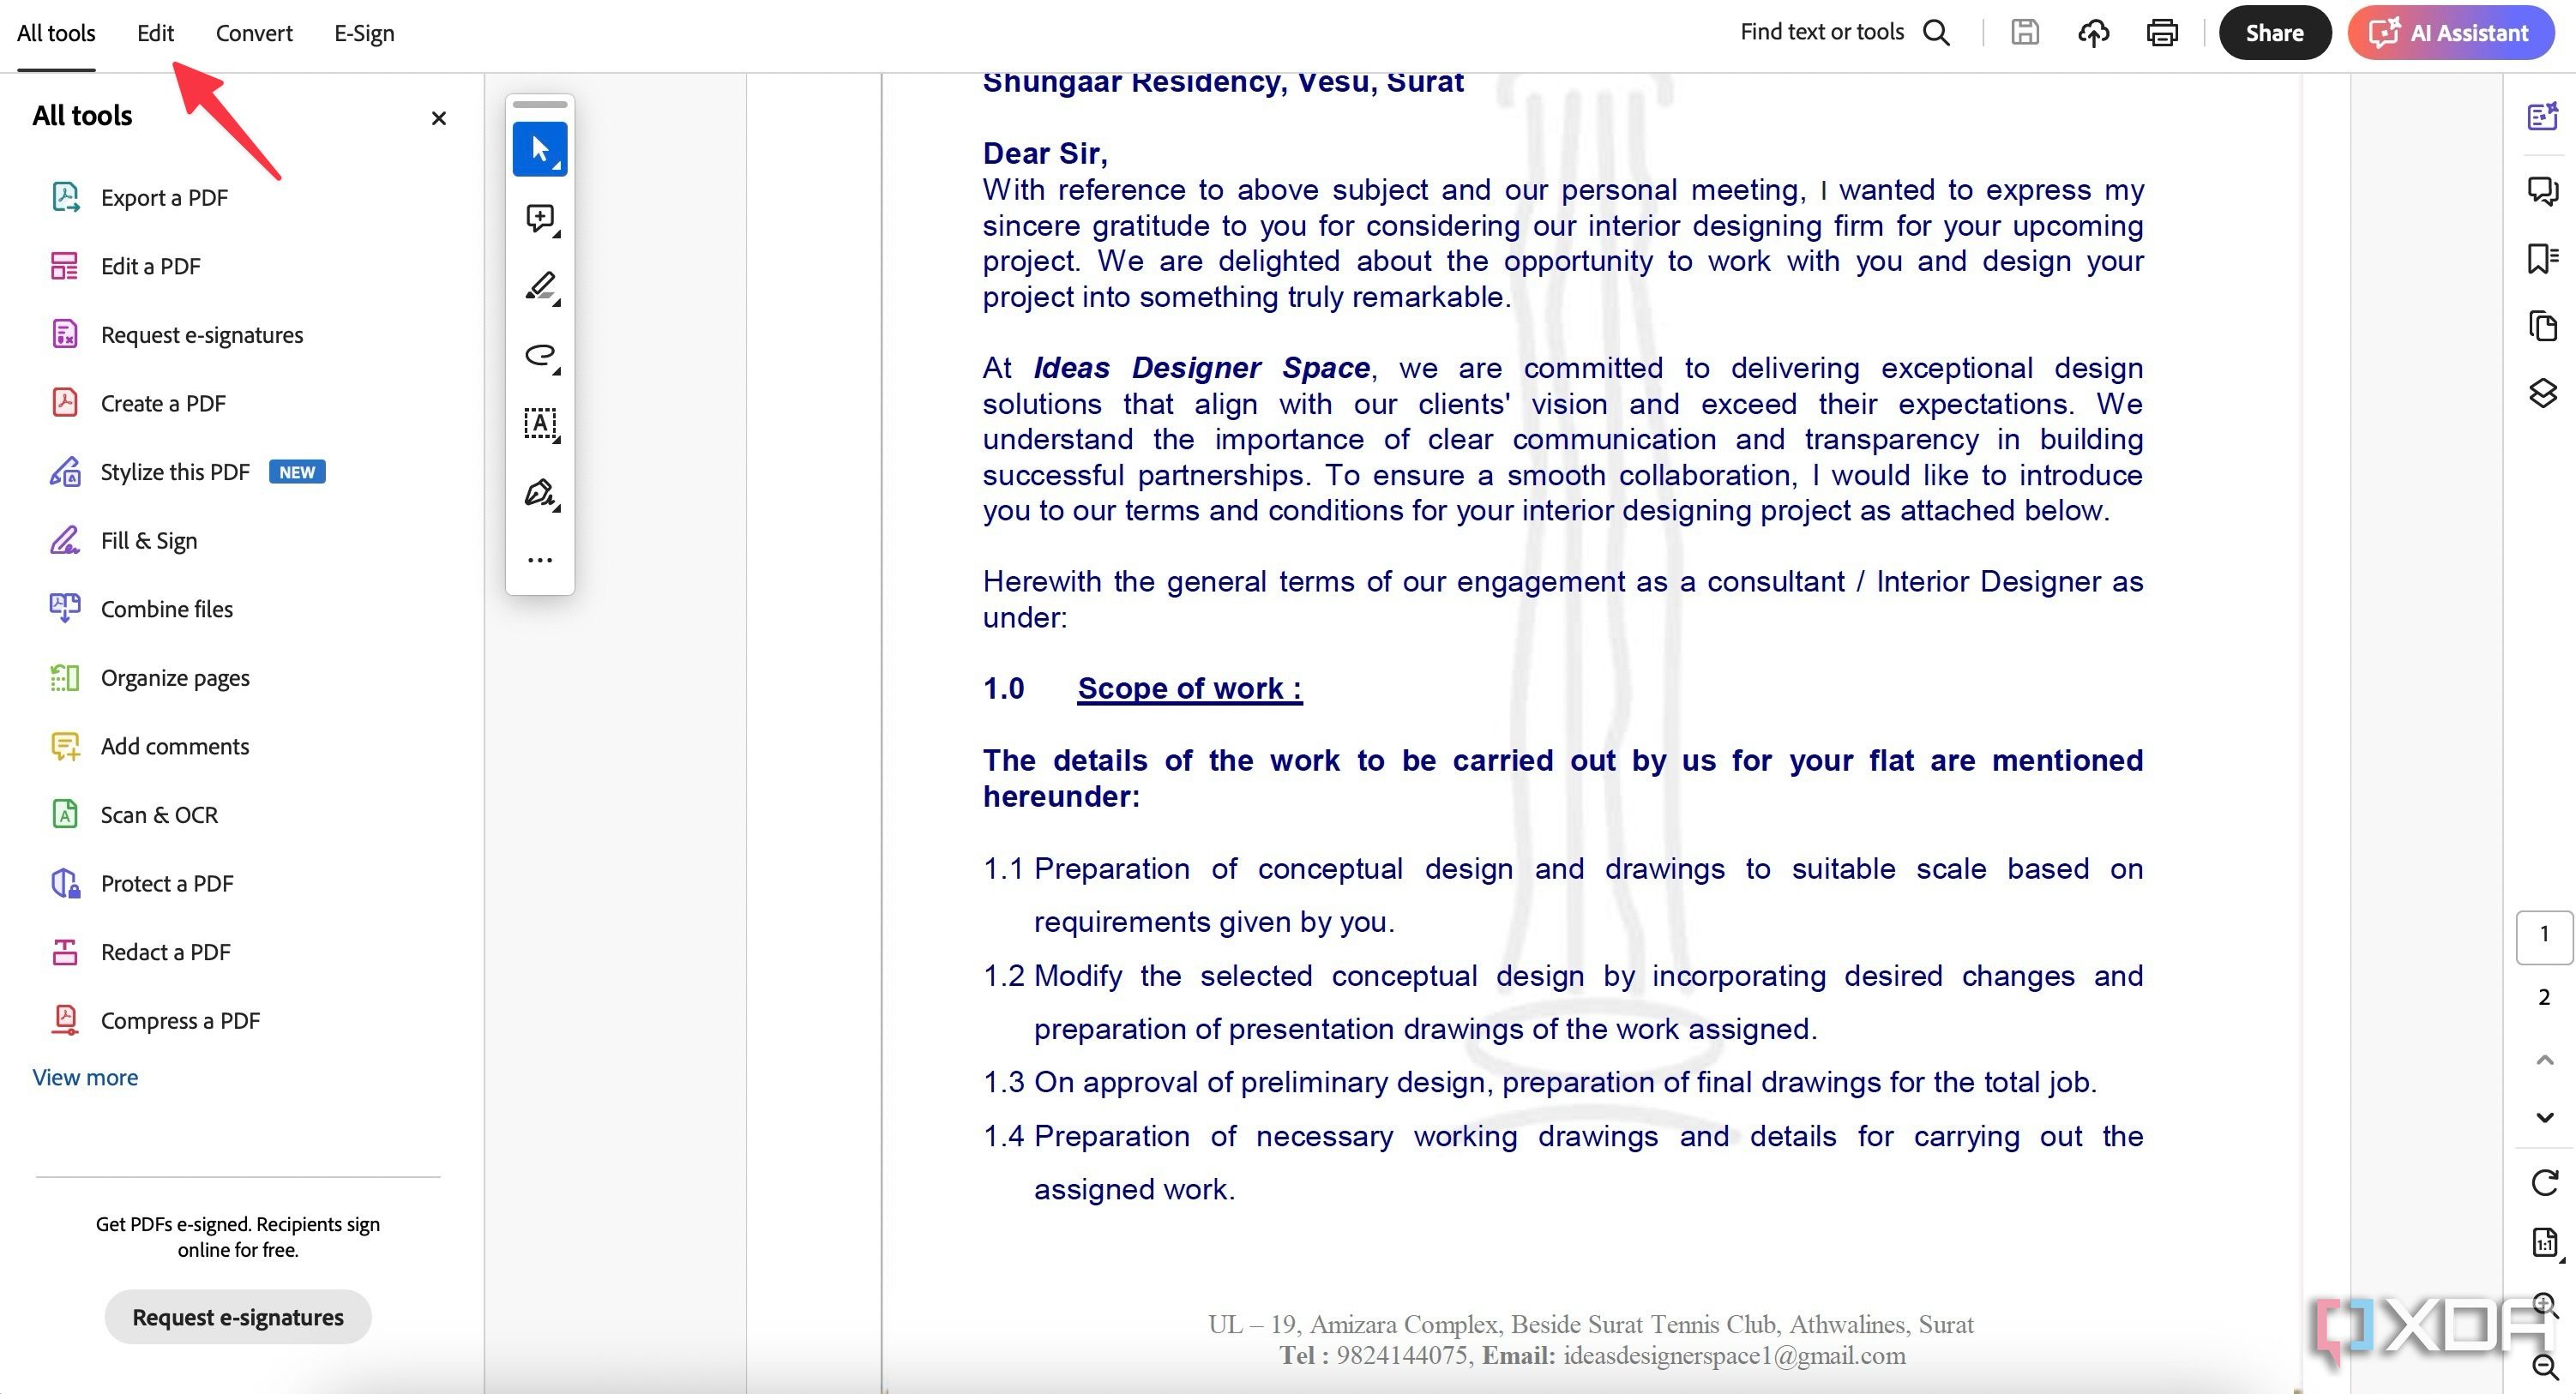Click the Combine files tool icon
The width and height of the screenshot is (2576, 1394).
pos(63,608)
